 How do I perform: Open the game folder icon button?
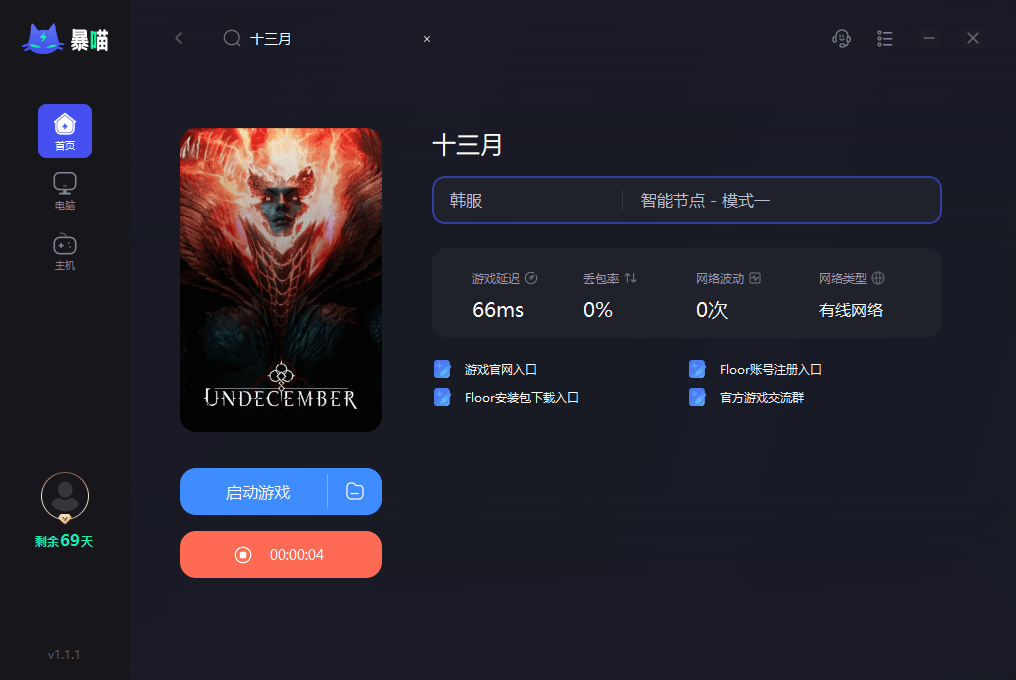click(x=355, y=491)
